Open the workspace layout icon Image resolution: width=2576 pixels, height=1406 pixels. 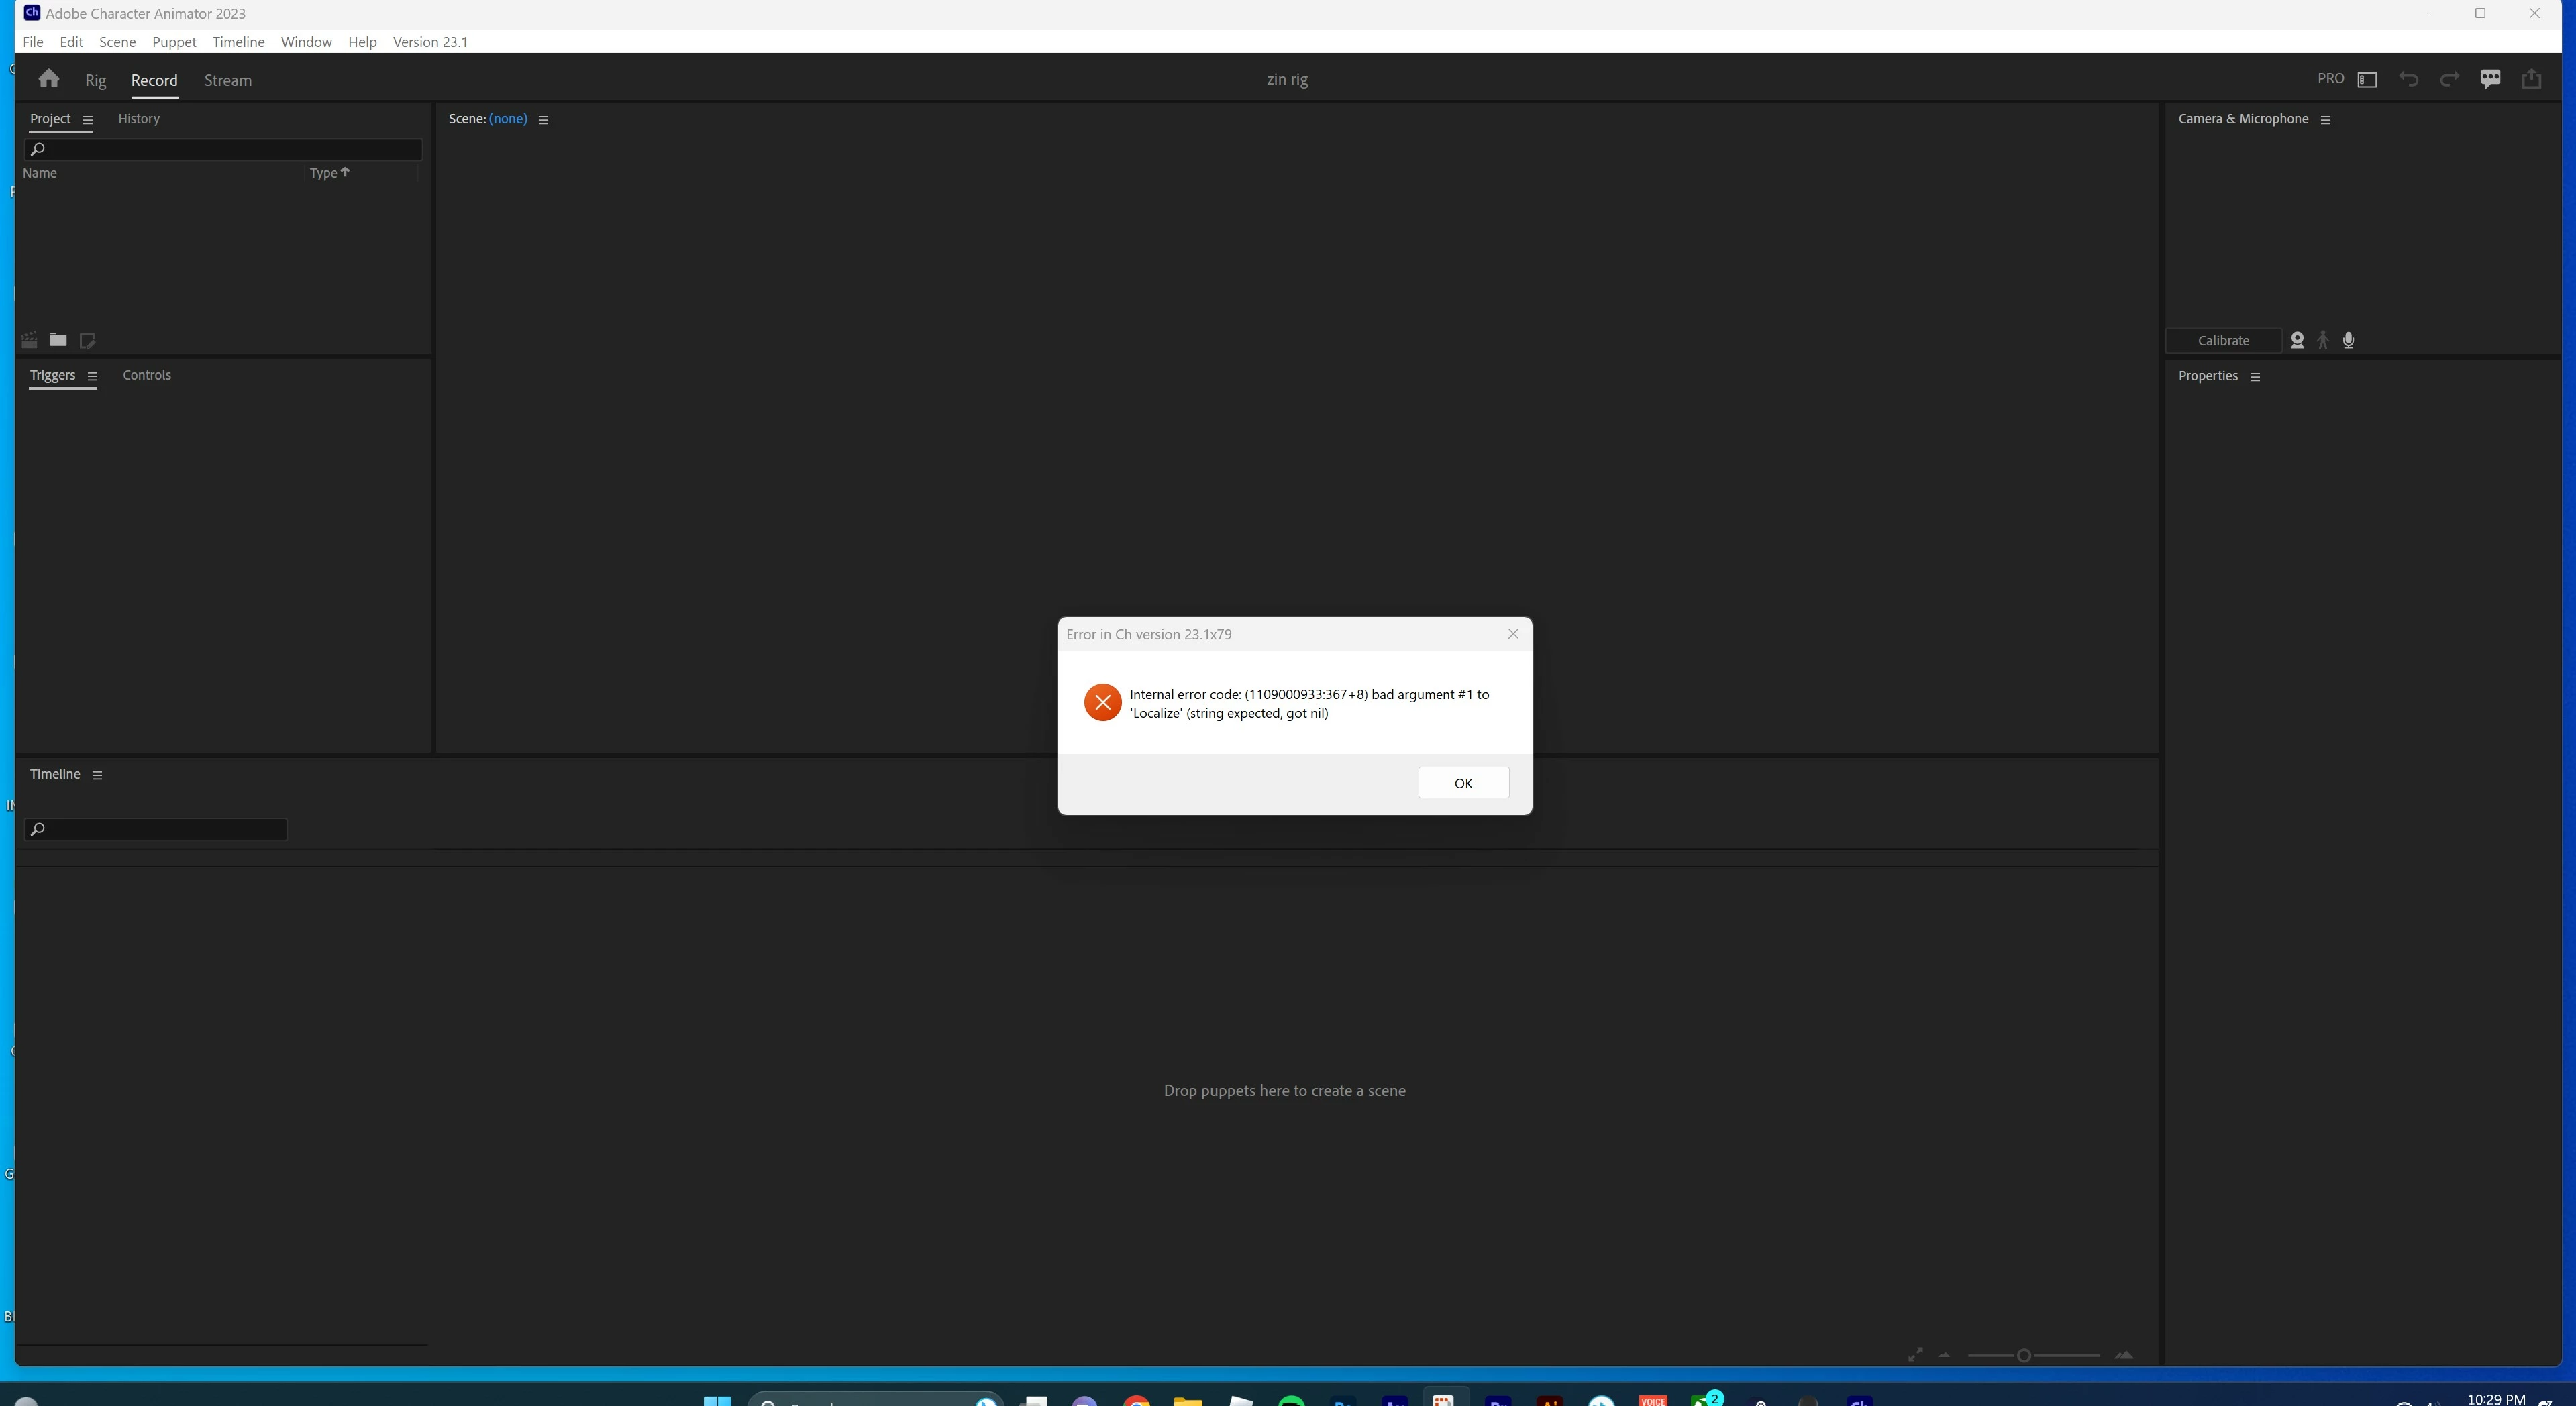pos(2367,79)
